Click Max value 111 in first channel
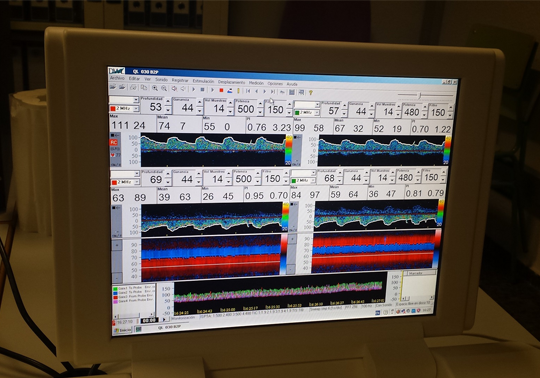This screenshot has width=540, height=378. point(120,125)
